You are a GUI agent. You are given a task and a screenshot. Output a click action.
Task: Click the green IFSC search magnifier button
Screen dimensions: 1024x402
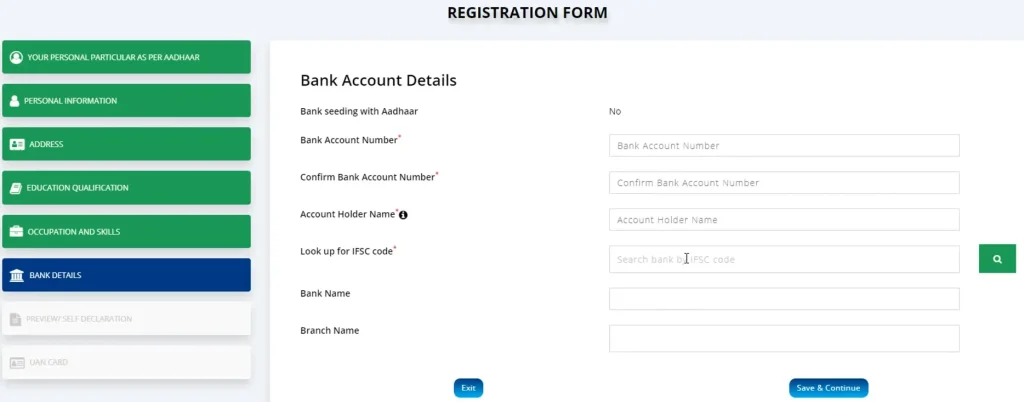click(997, 259)
